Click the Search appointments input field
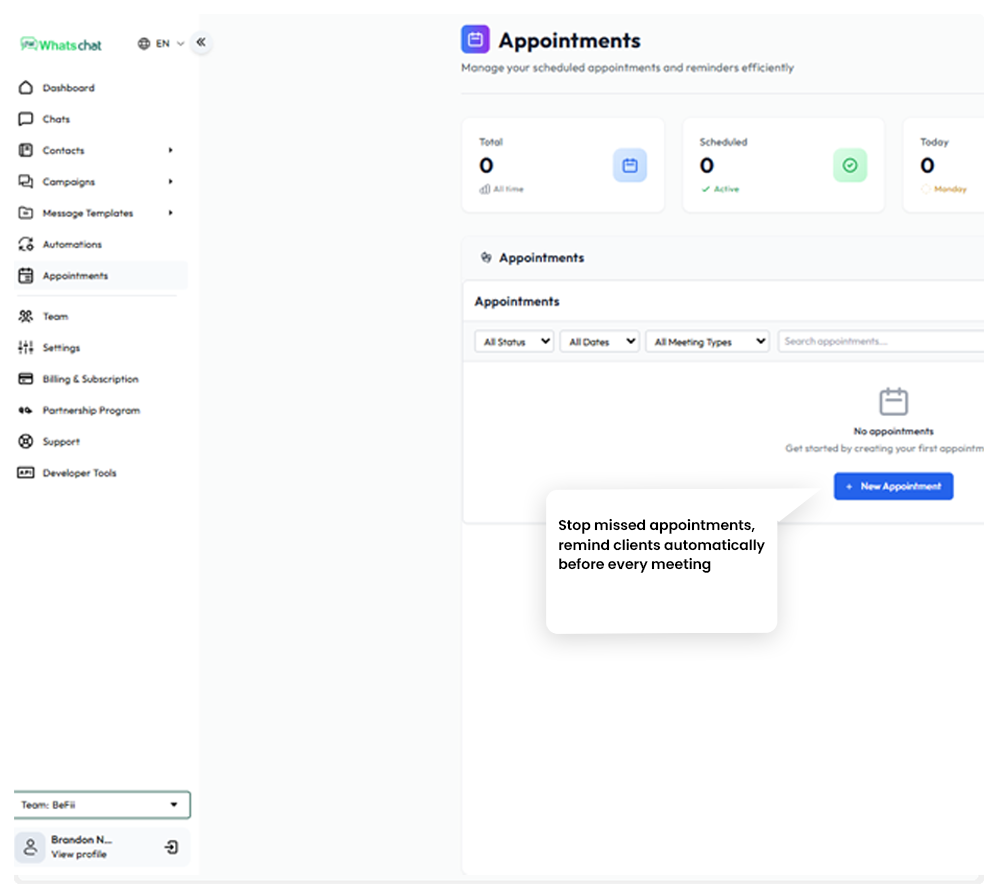 pyautogui.click(x=880, y=342)
